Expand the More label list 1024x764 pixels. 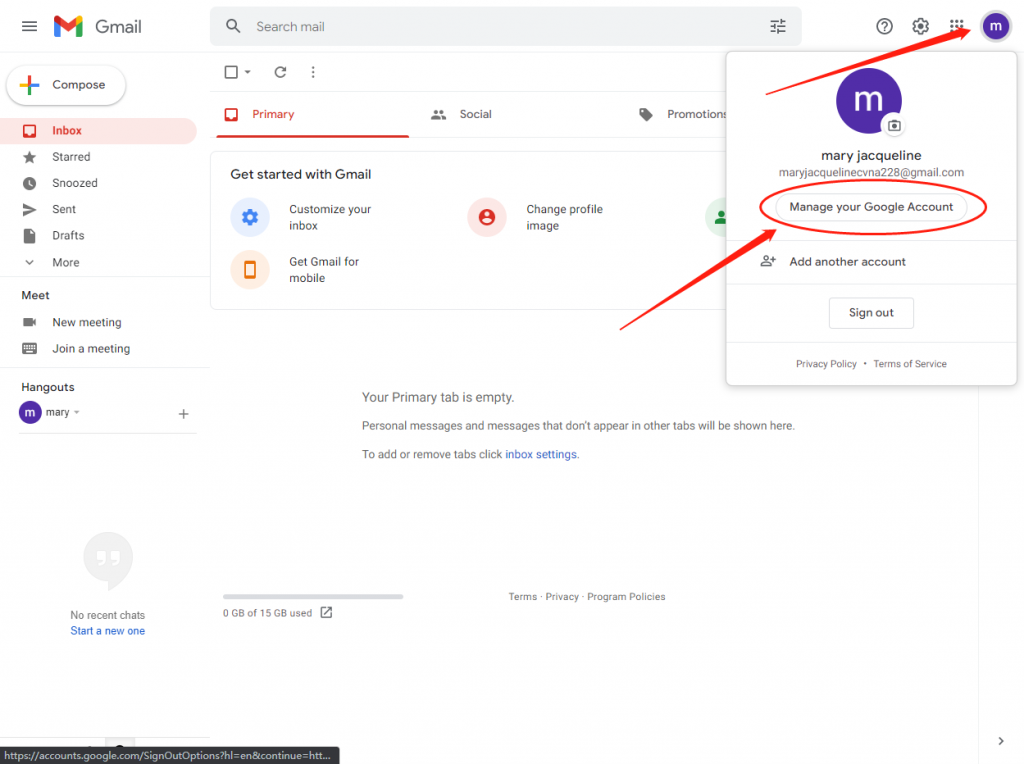coord(65,262)
